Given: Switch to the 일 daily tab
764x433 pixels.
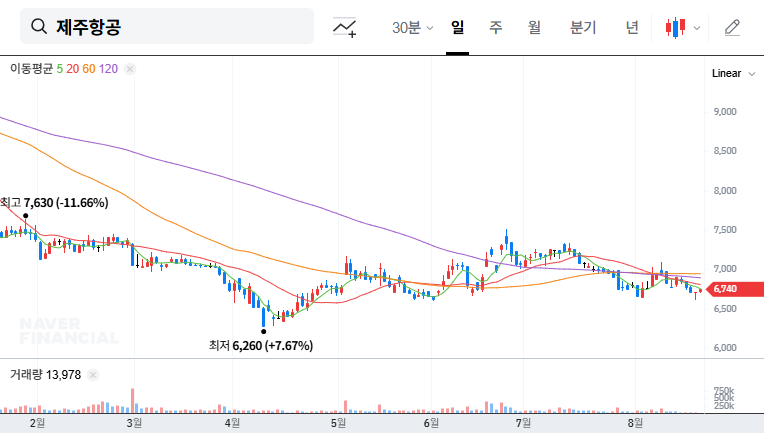Looking at the screenshot, I should pos(457,28).
